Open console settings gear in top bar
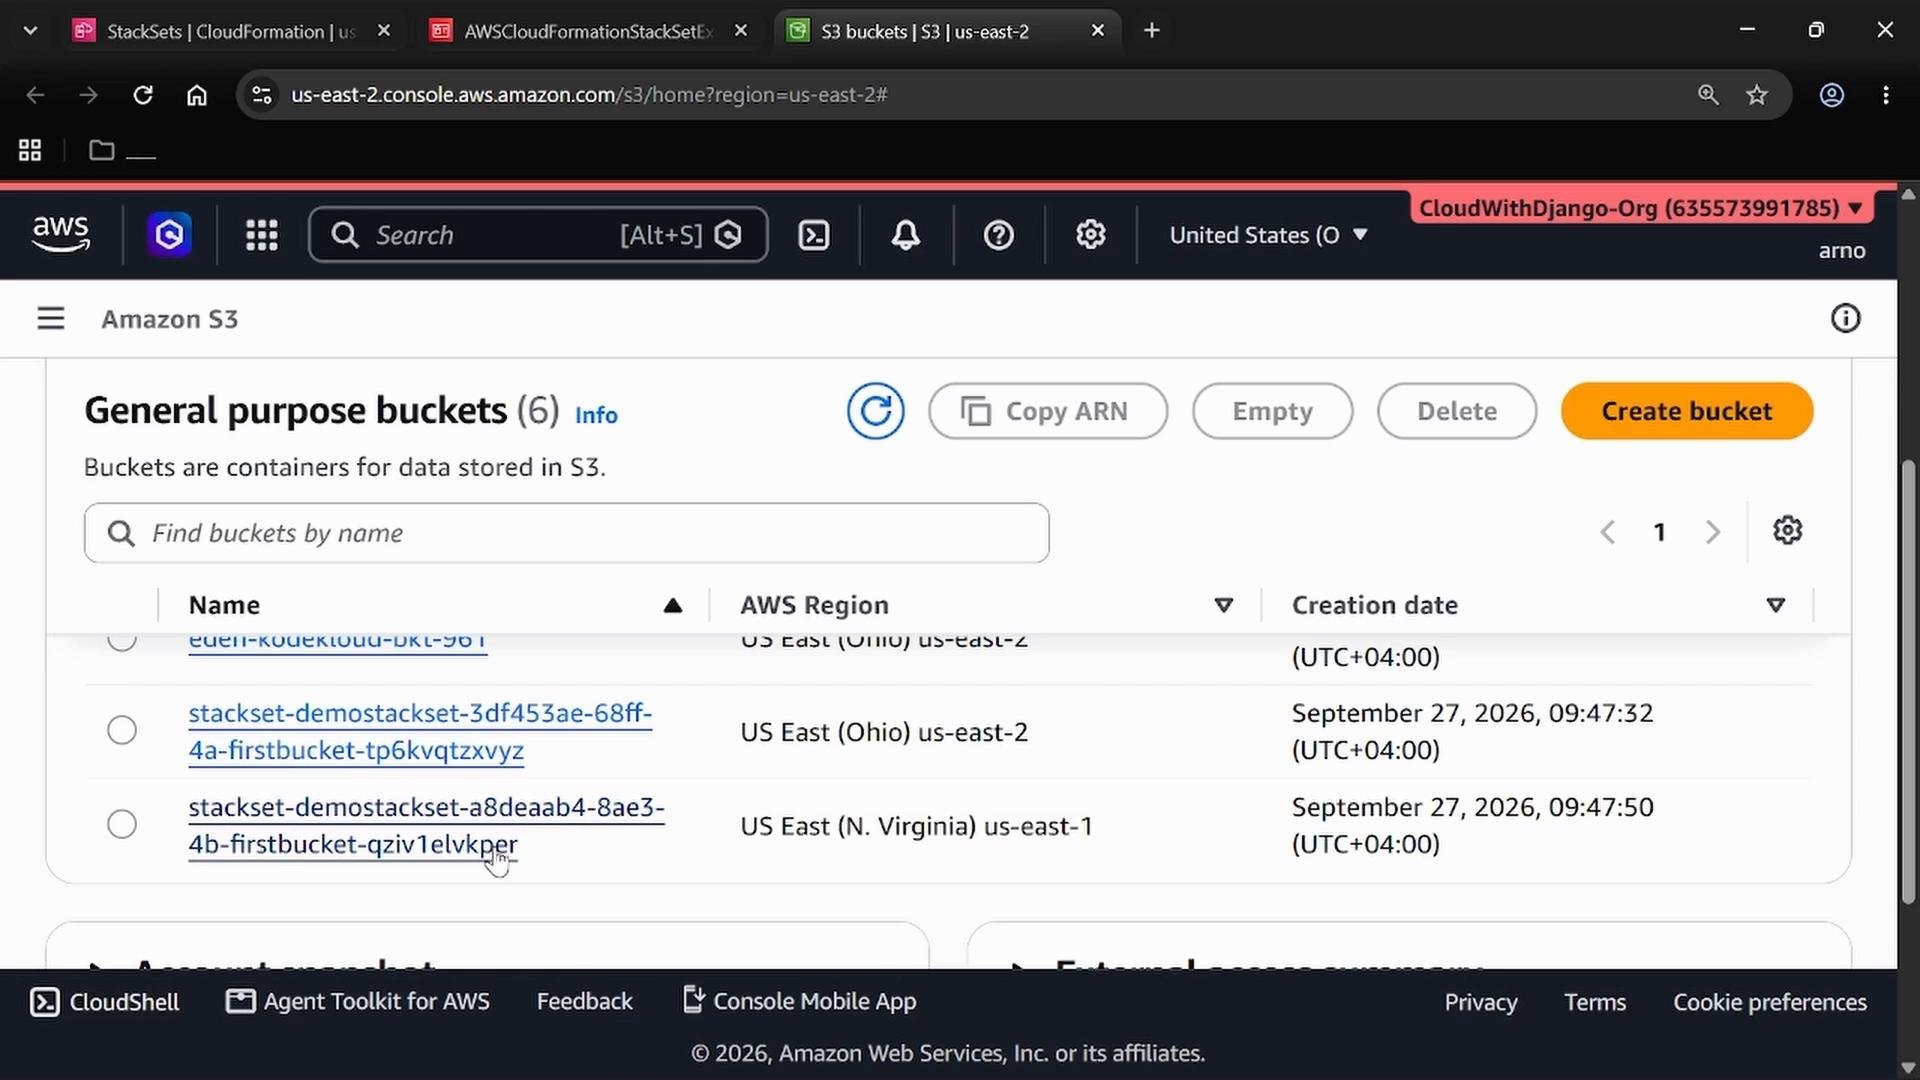 coord(1091,235)
